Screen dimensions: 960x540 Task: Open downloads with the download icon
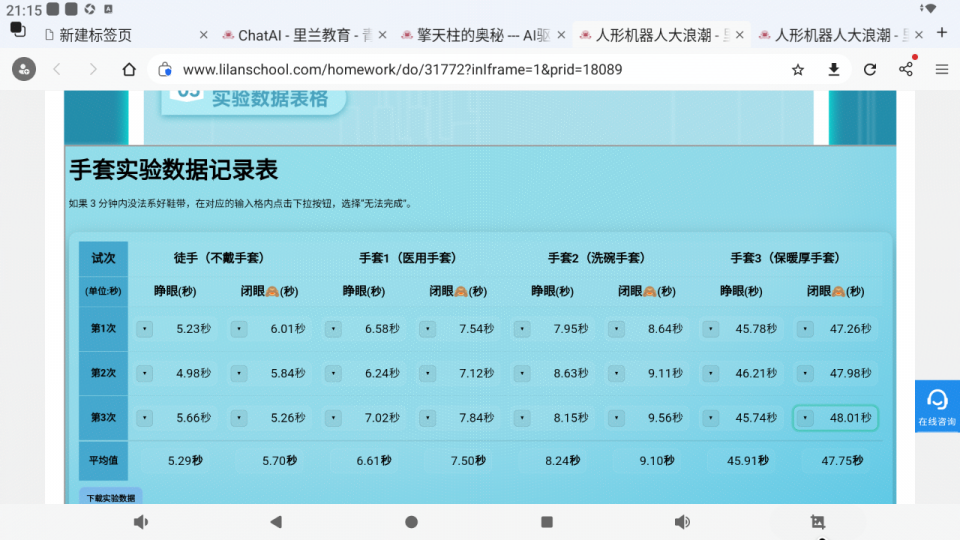click(833, 70)
